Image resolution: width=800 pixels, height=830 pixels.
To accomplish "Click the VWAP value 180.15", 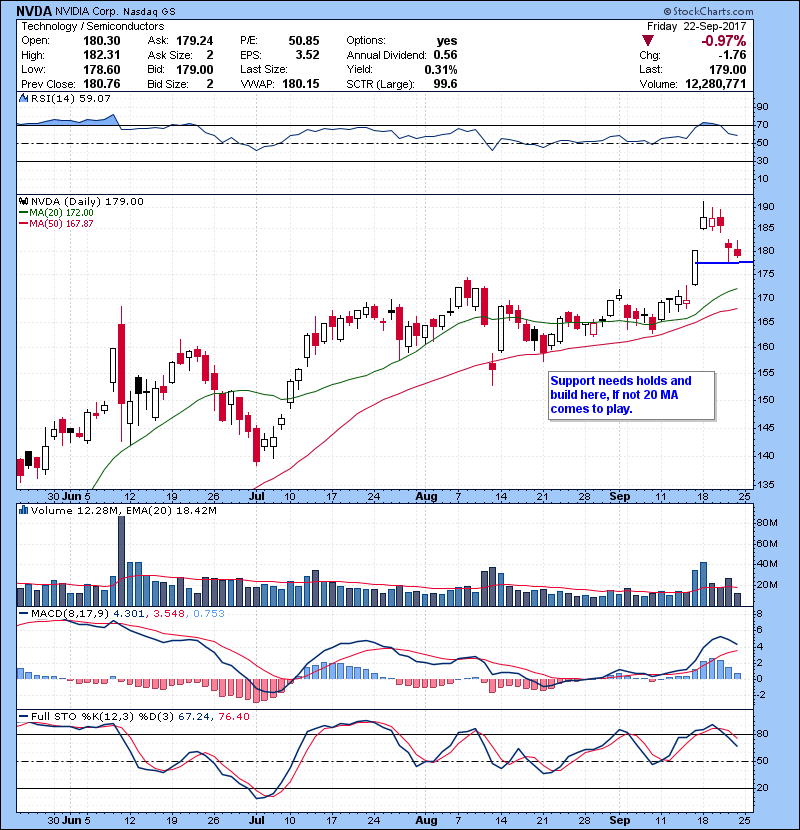I will coord(301,84).
